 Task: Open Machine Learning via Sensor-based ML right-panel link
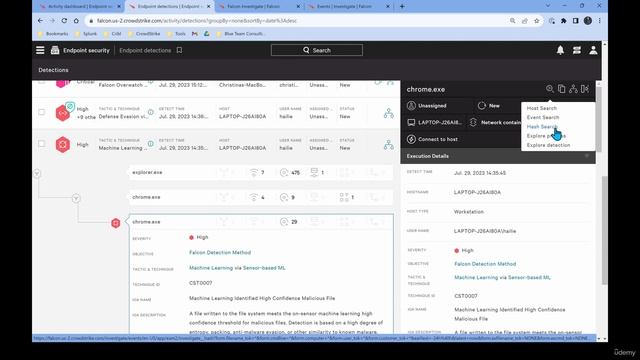[x=502, y=277]
